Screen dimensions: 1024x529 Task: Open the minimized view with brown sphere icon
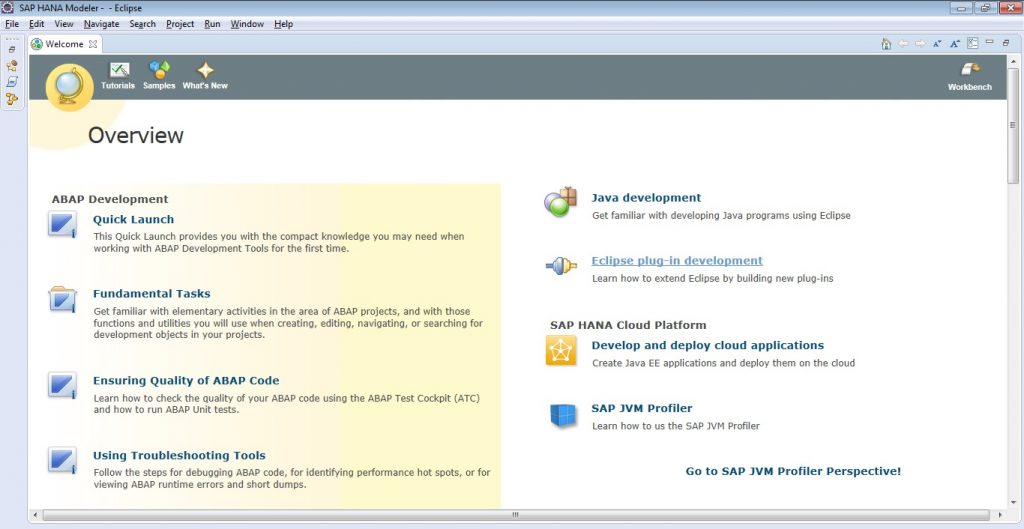coord(12,65)
